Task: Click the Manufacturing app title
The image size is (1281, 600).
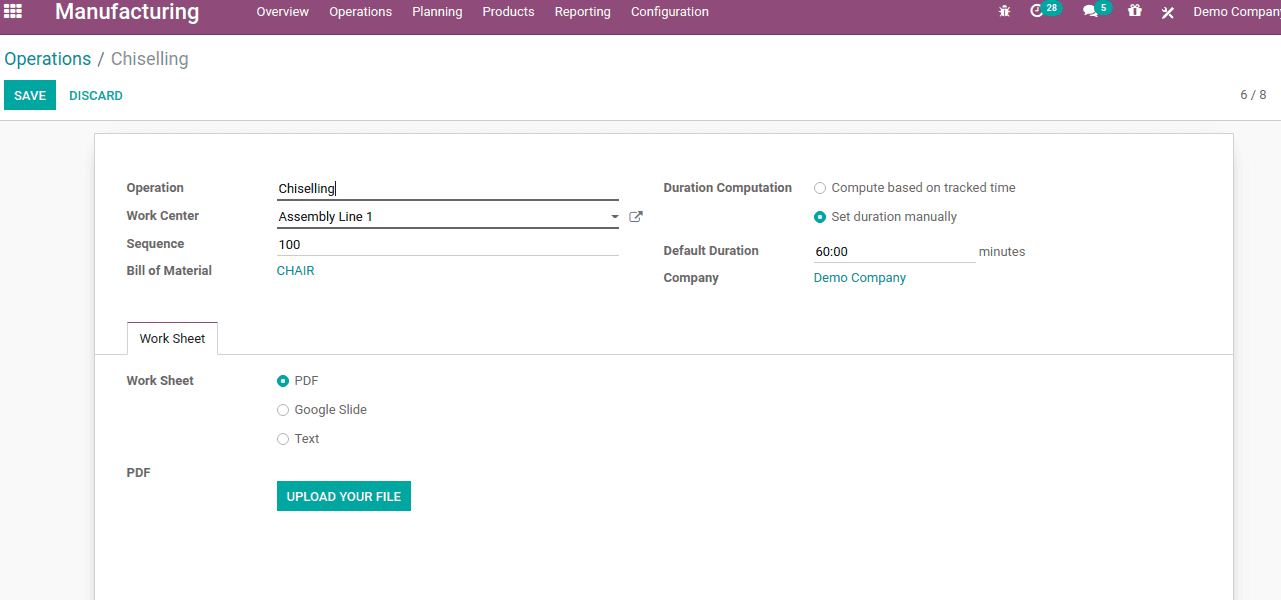Action: [x=127, y=12]
